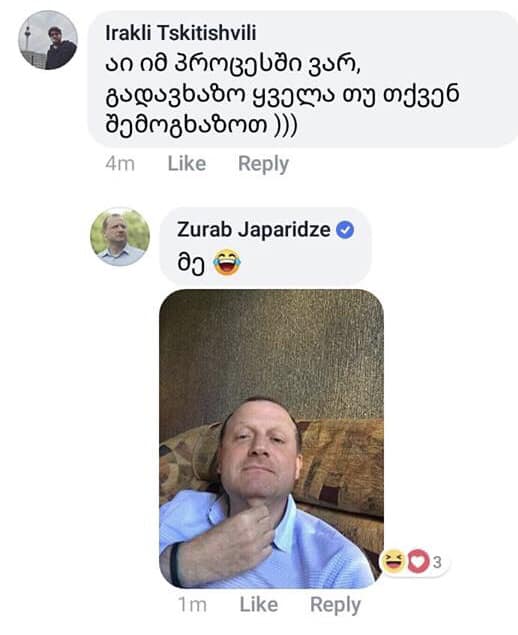Image resolution: width=518 pixels, height=635 pixels.
Task: Open the Irakli Tskitishvili name link
Action: tap(181, 33)
